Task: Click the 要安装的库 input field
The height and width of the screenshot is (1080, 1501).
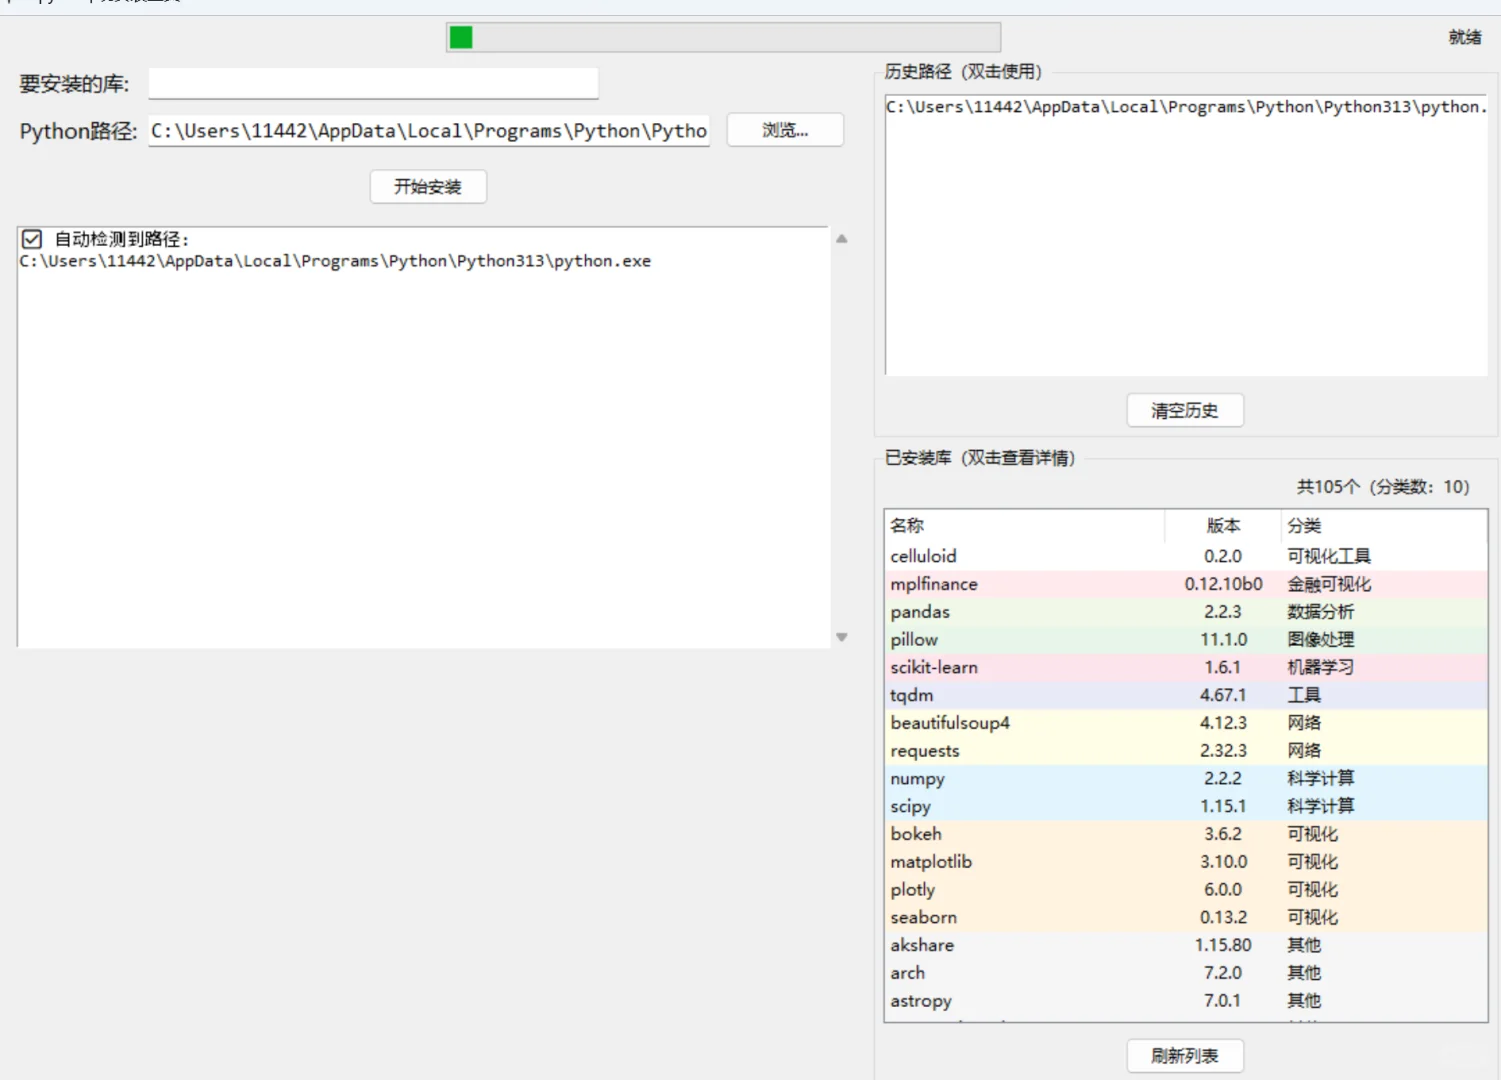Action: tap(373, 83)
